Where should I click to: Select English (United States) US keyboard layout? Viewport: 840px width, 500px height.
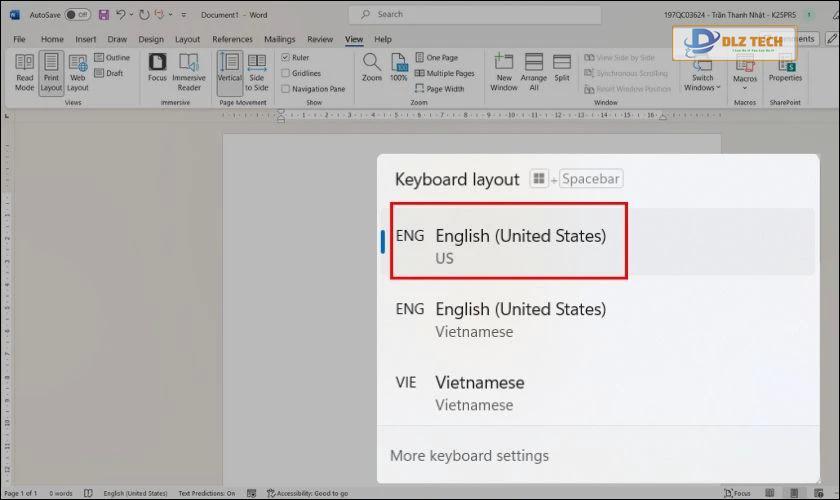(x=598, y=241)
